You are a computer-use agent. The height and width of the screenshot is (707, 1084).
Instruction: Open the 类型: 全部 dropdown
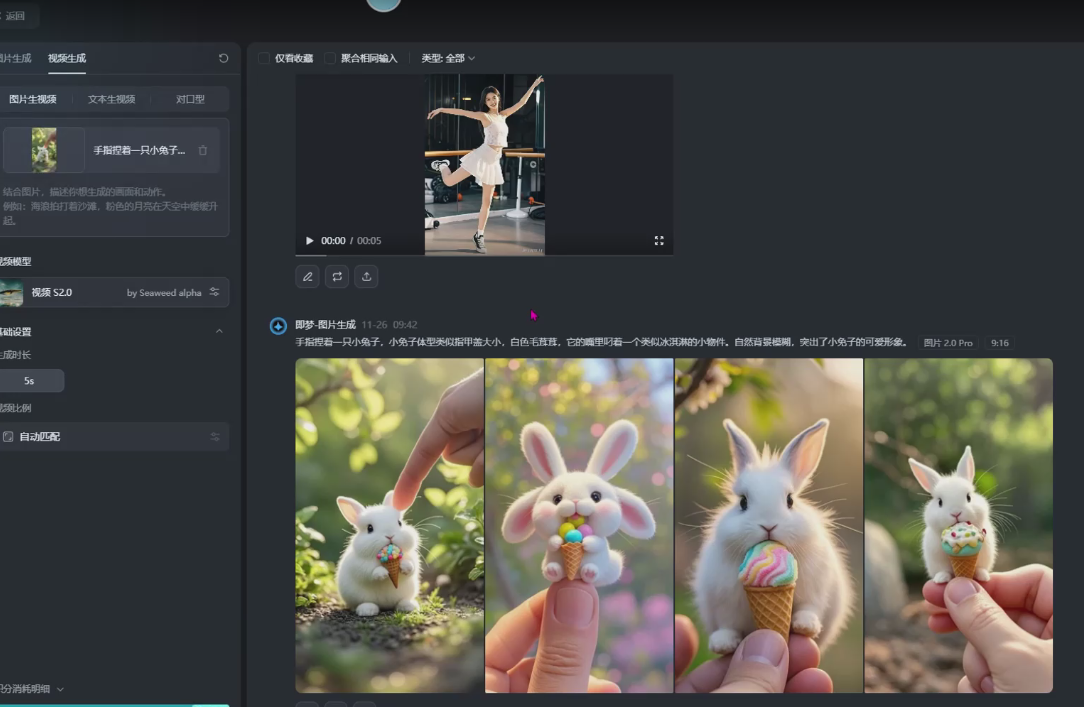click(448, 58)
